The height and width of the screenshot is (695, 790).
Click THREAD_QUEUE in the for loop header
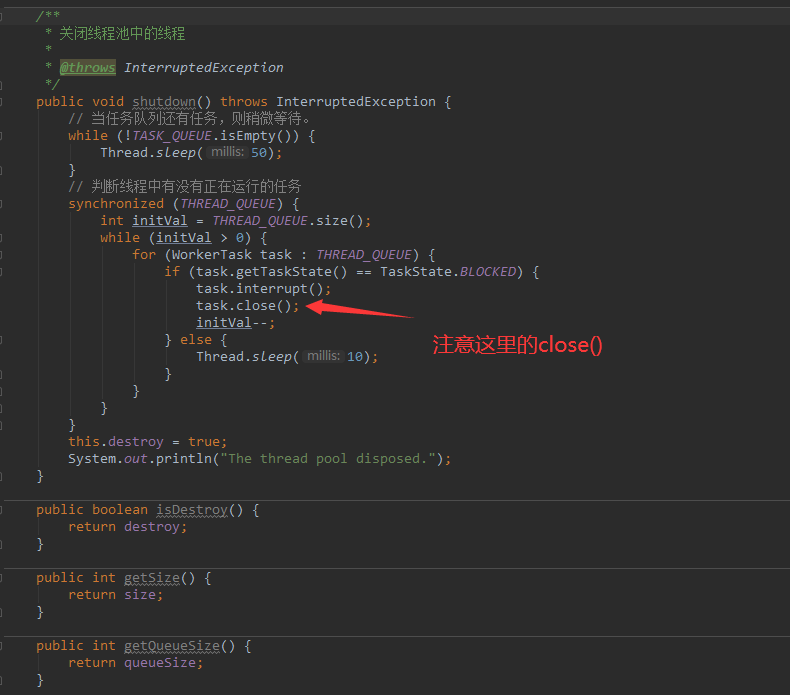(364, 255)
